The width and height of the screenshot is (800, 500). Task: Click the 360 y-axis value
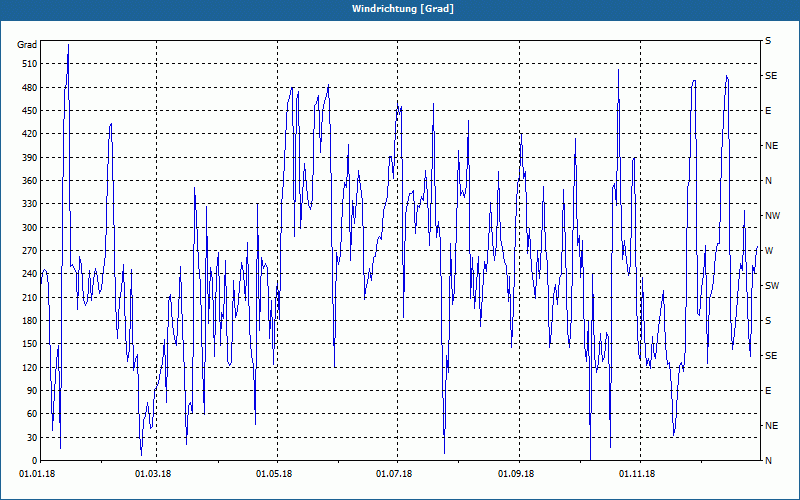(30, 181)
